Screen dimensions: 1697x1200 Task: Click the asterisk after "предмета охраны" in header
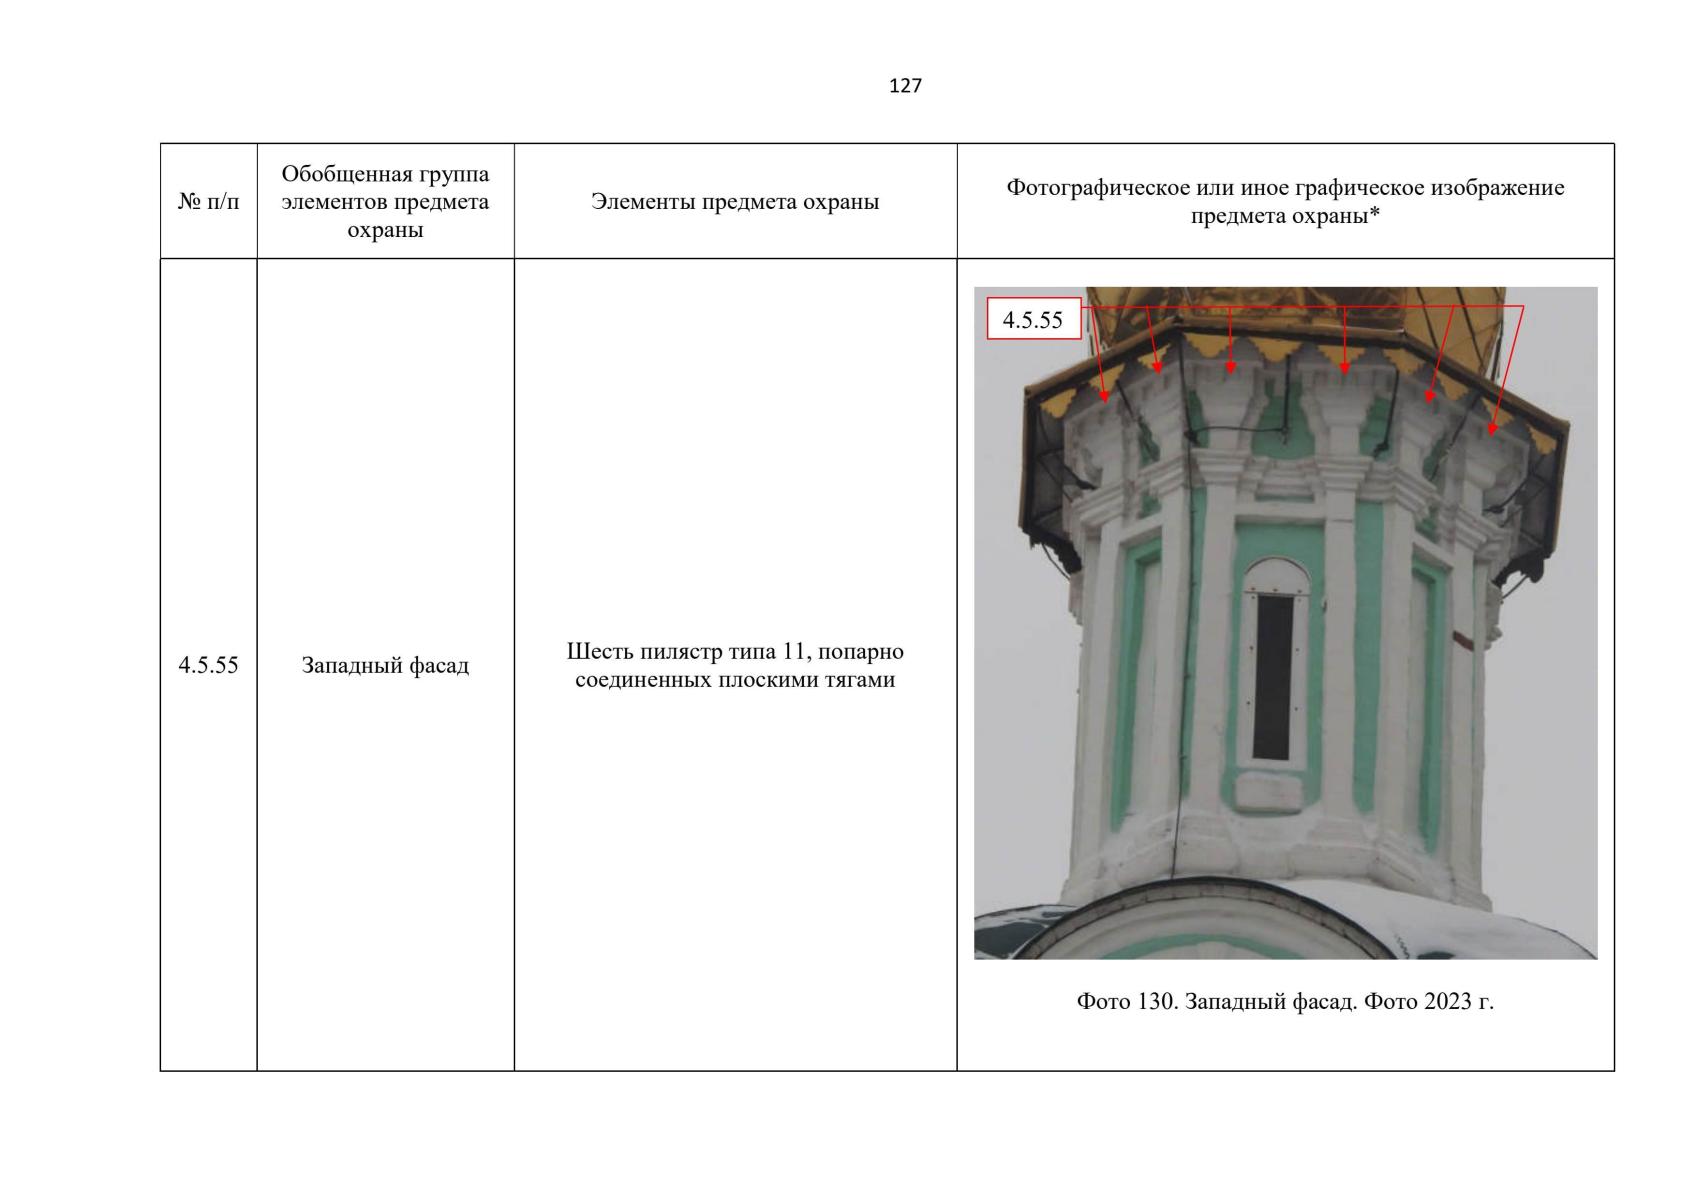[x=1374, y=214]
